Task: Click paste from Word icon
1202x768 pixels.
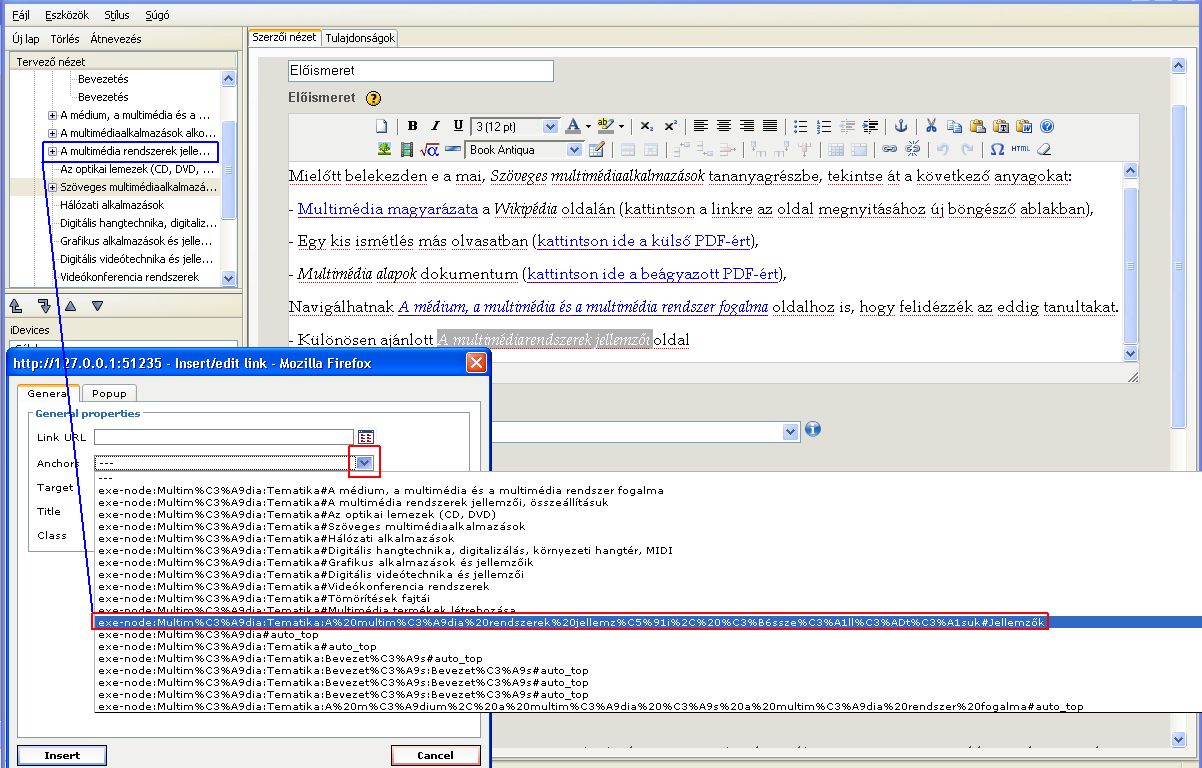Action: click(x=1024, y=127)
